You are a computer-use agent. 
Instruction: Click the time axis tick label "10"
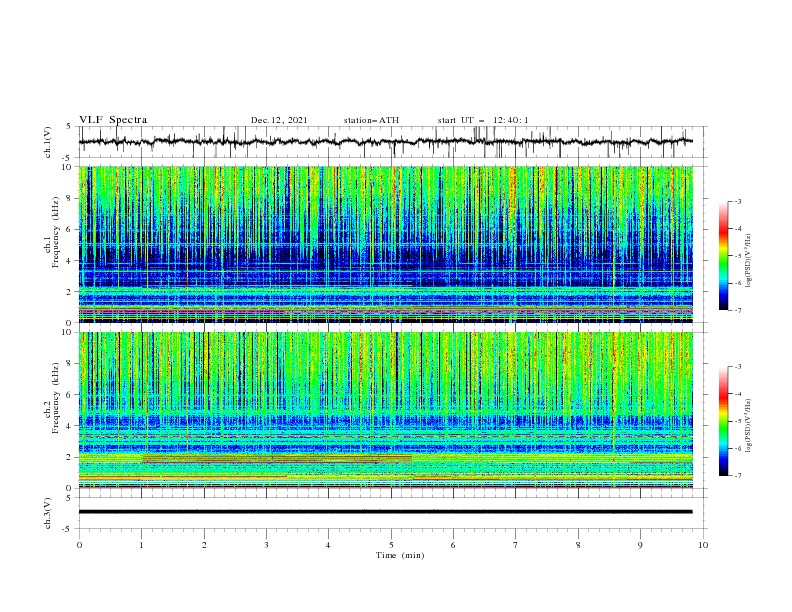703,545
